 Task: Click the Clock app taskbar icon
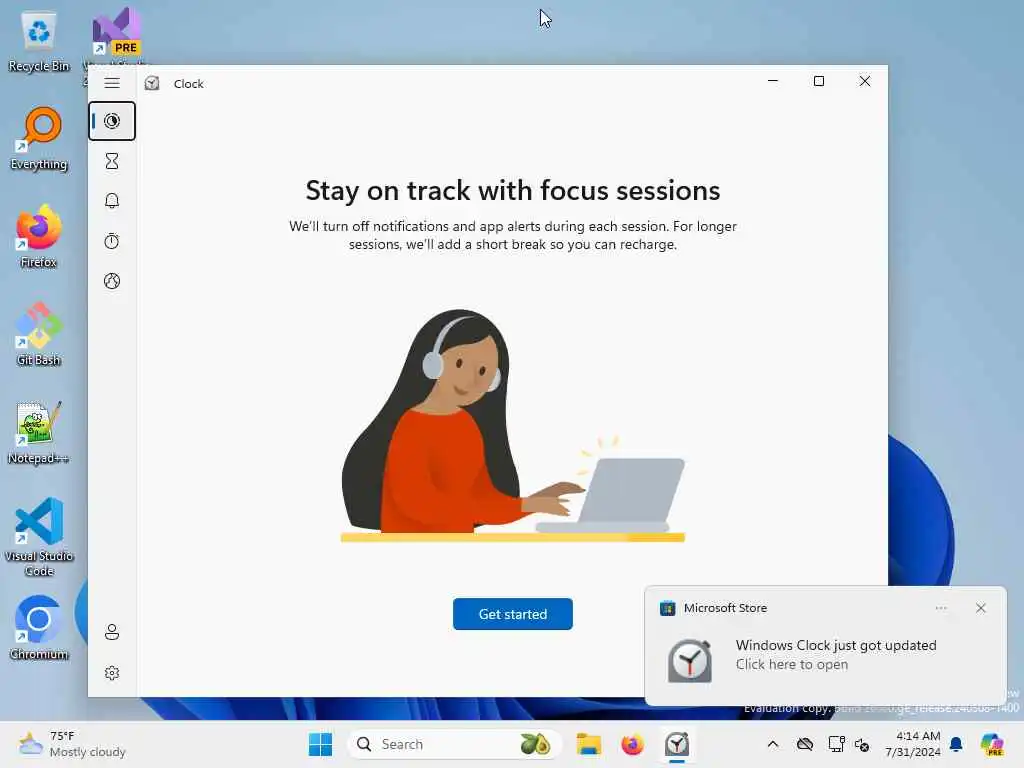point(677,744)
